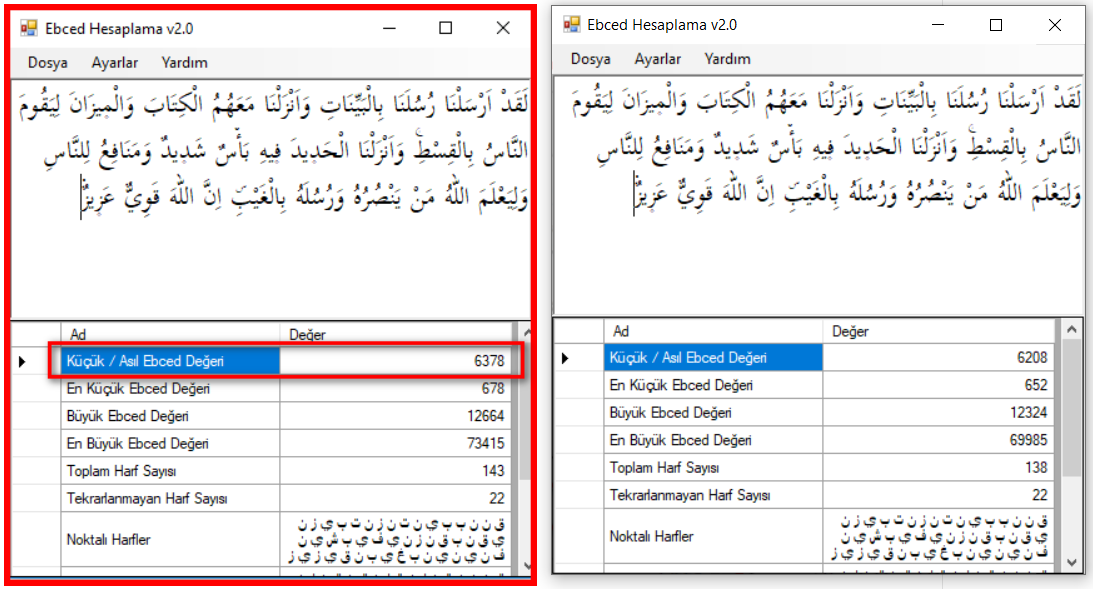Click the Değer column header in the right window
Image resolution: width=1093 pixels, height=589 pixels.
pos(939,331)
